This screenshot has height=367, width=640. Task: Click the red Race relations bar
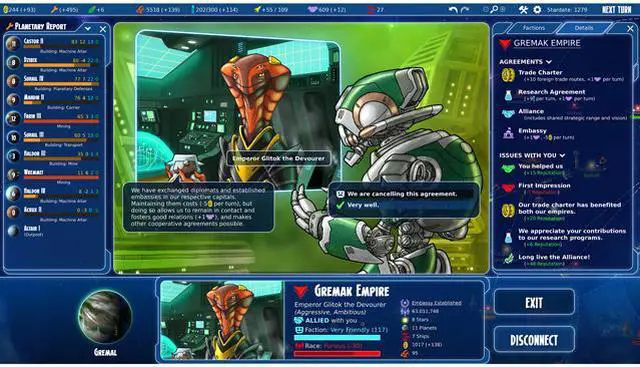point(337,354)
